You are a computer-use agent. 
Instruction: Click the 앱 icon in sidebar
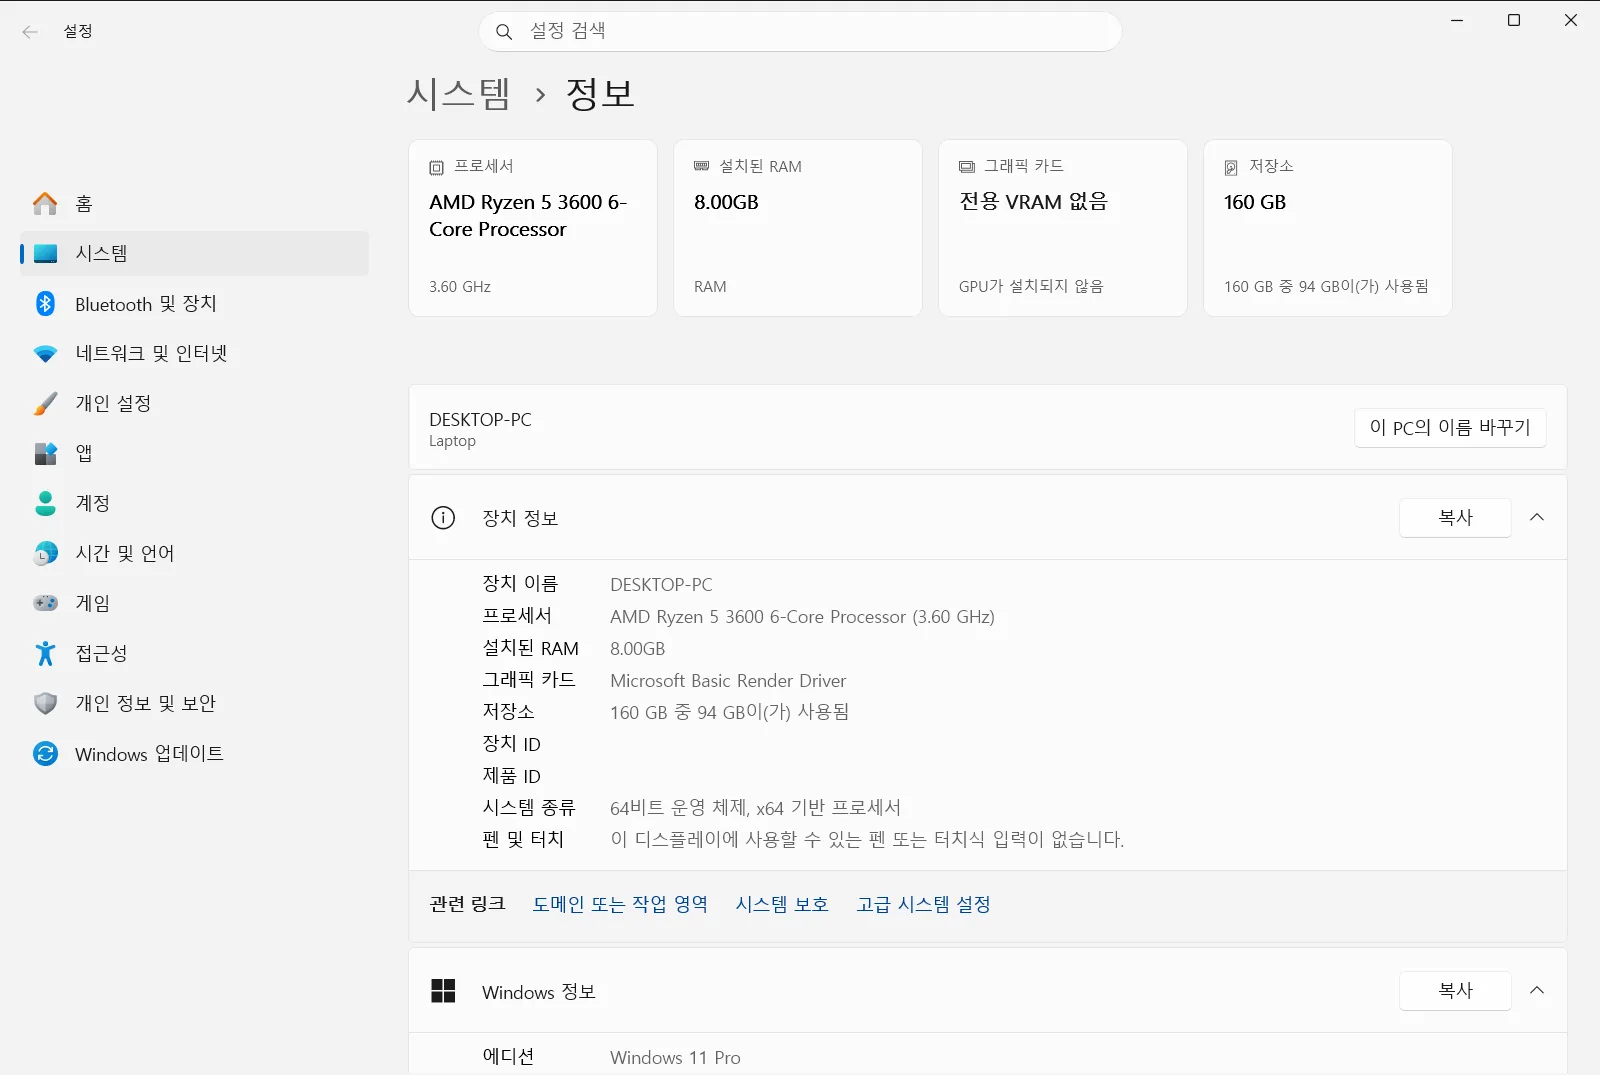(45, 454)
